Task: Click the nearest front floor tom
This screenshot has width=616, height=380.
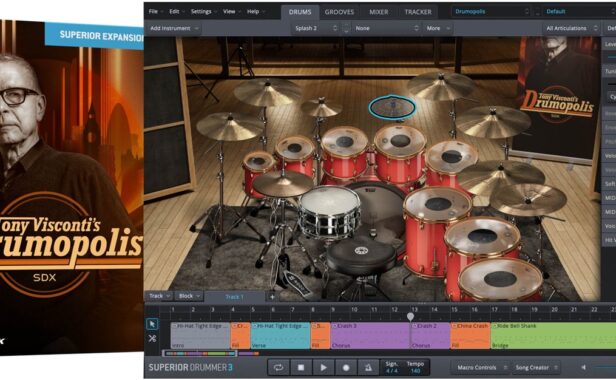Action: click(x=500, y=279)
